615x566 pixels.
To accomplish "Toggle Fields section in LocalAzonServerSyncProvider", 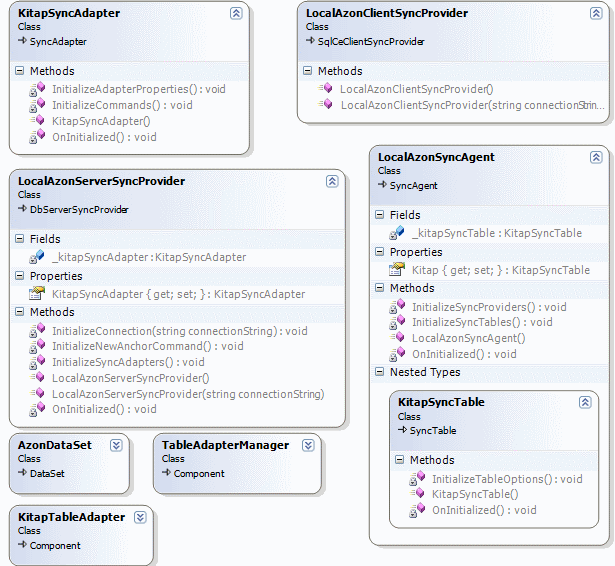I will pyautogui.click(x=21, y=240).
